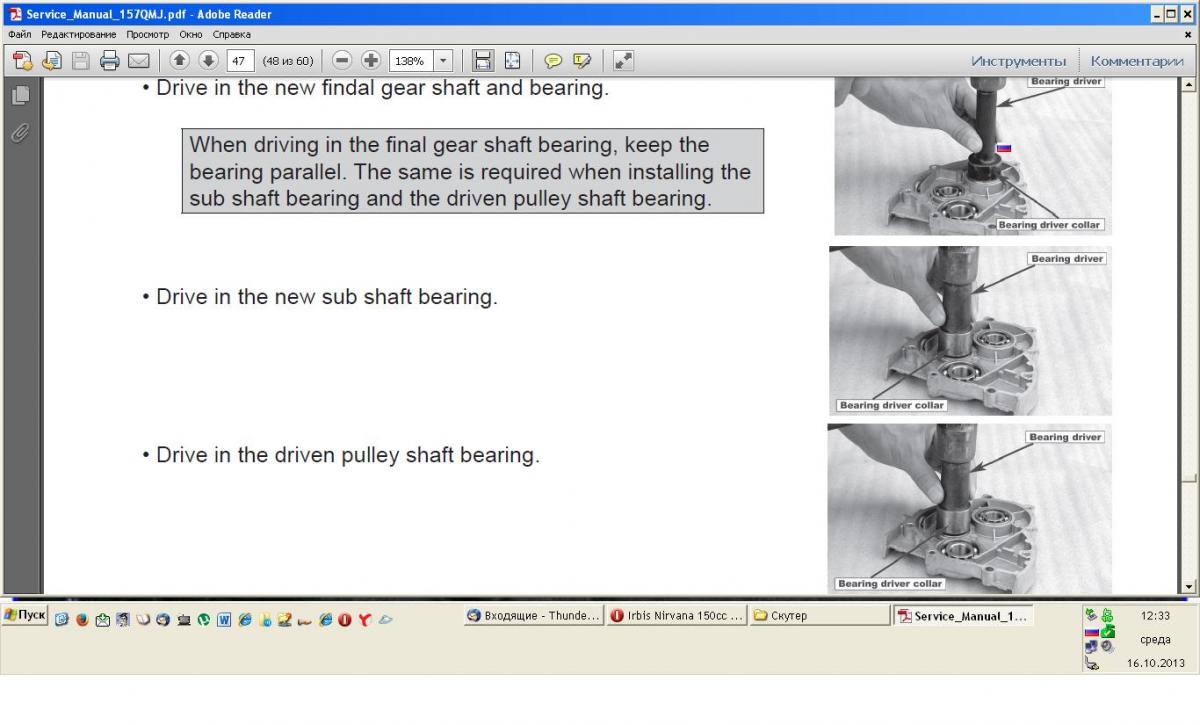This screenshot has width=1200, height=725.
Task: Launch Firefox from quick launch bar
Action: click(82, 620)
